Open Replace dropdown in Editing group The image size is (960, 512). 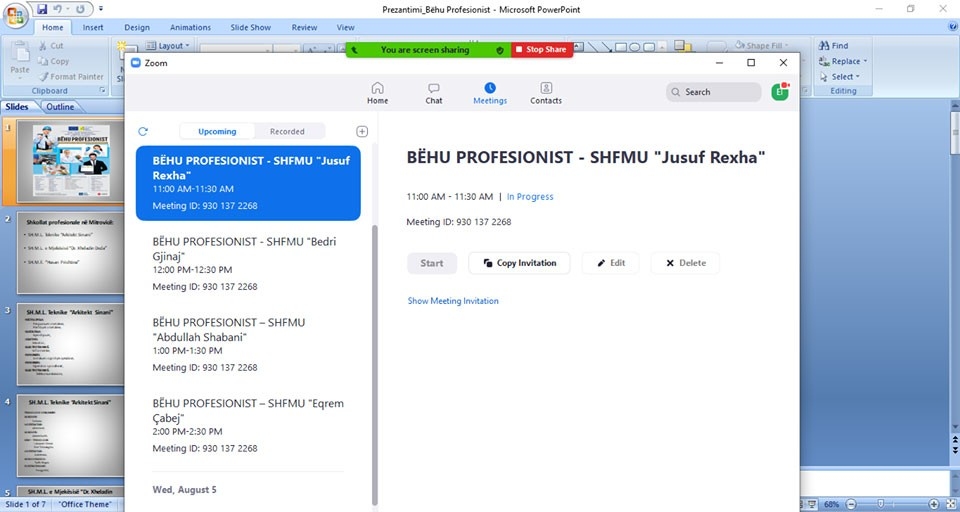pyautogui.click(x=843, y=61)
